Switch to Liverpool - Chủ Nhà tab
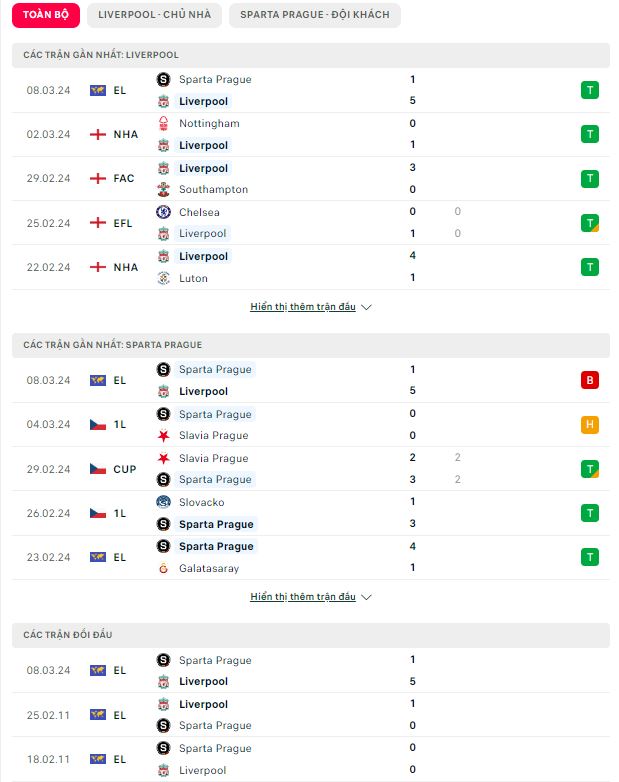 coord(154,15)
